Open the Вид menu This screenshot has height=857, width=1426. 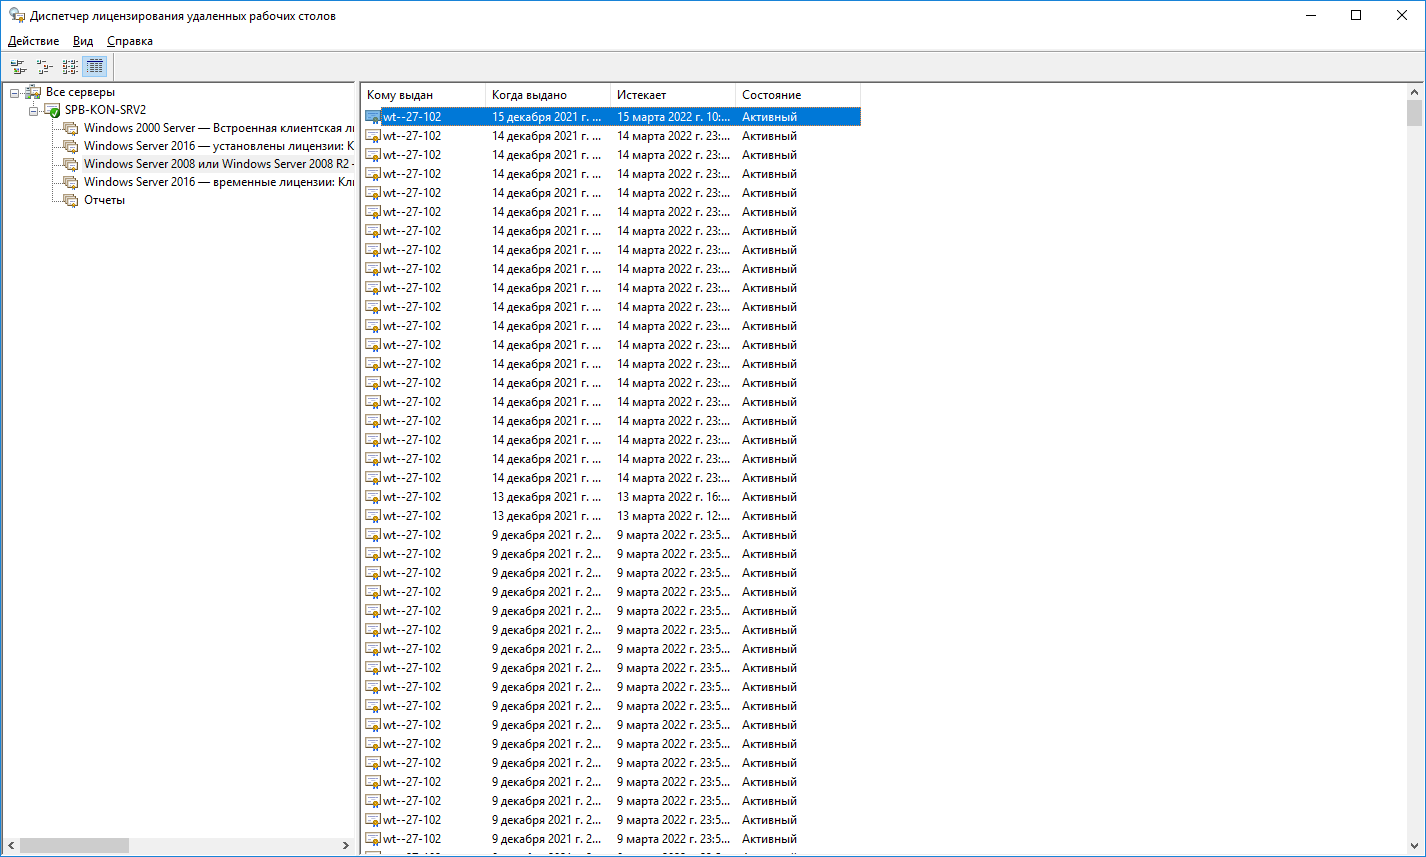point(83,41)
